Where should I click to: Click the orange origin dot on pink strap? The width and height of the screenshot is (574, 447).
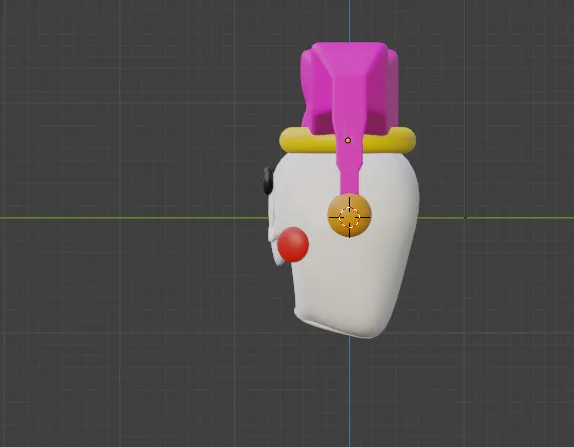click(348, 140)
